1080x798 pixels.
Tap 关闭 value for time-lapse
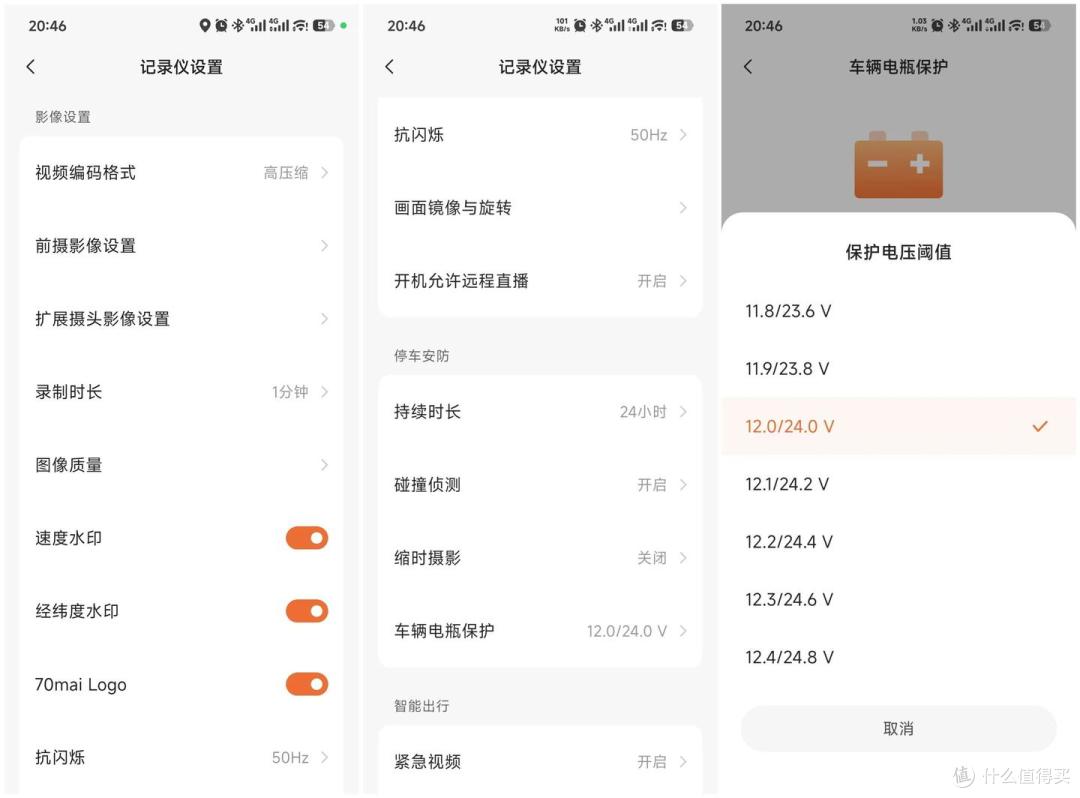(652, 558)
